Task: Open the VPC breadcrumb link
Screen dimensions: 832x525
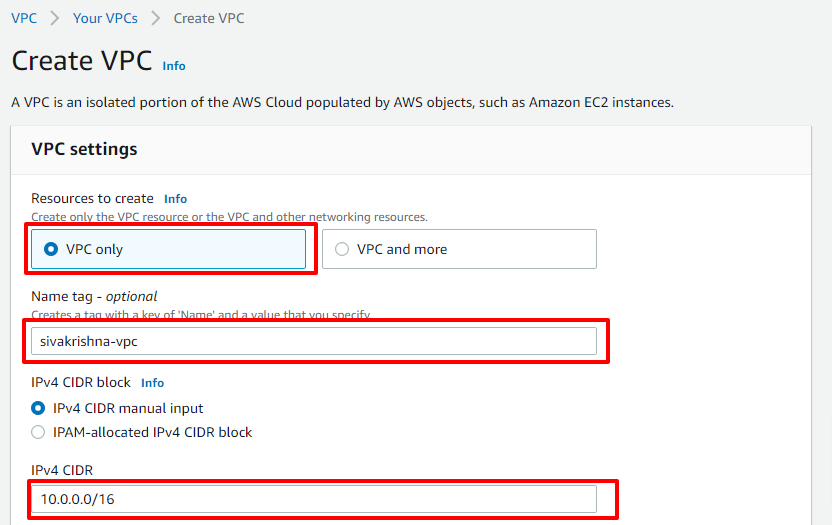Action: click(24, 18)
